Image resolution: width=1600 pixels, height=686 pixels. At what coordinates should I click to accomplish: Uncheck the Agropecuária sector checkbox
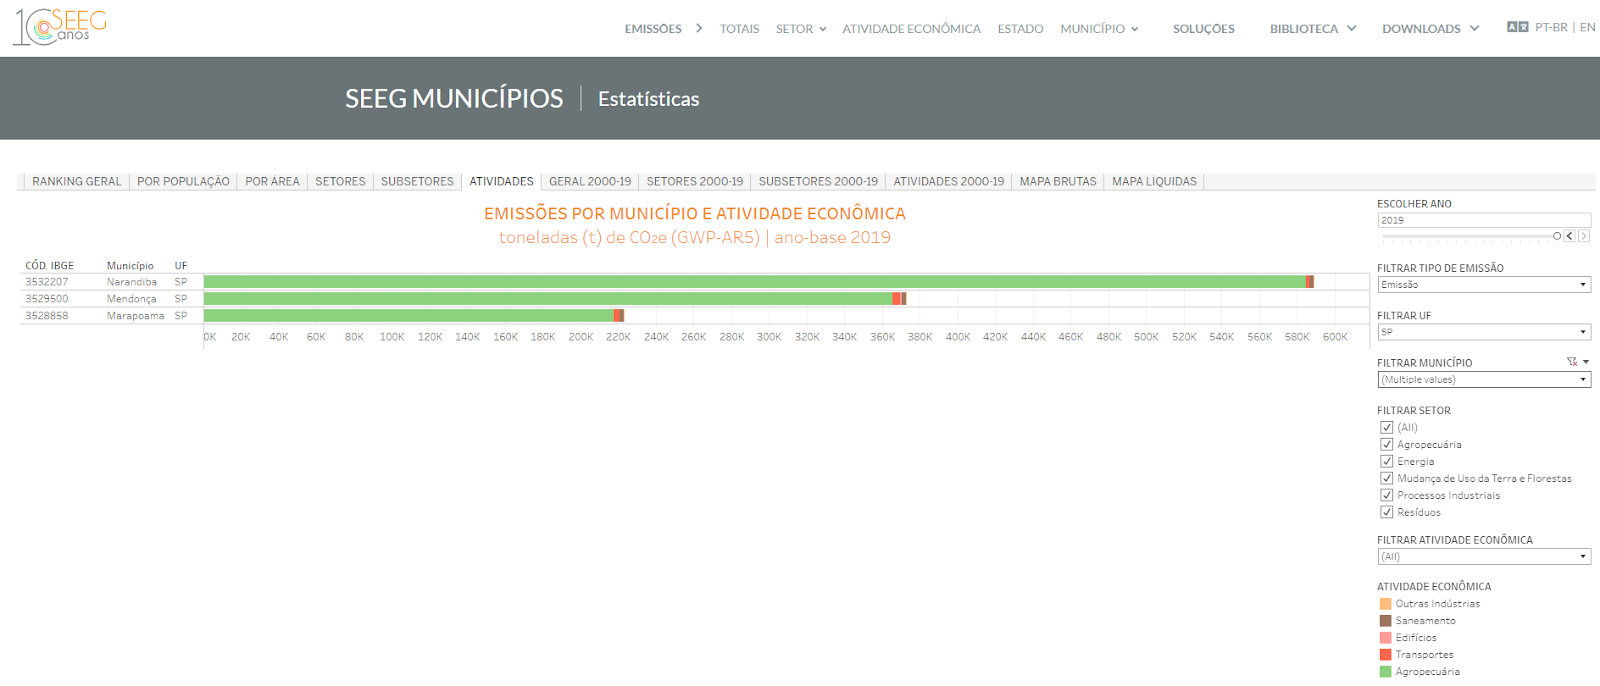click(1387, 444)
